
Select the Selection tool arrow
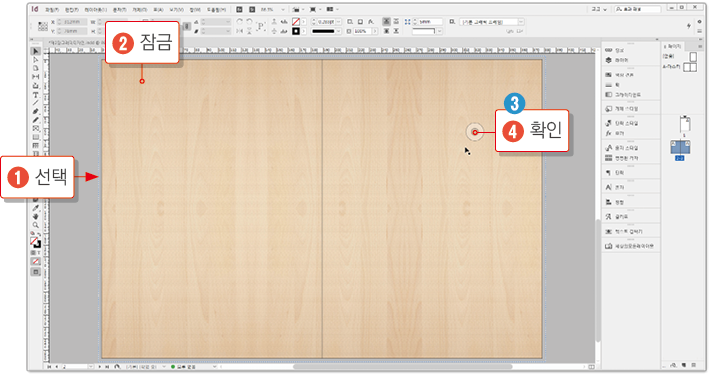tap(36, 51)
